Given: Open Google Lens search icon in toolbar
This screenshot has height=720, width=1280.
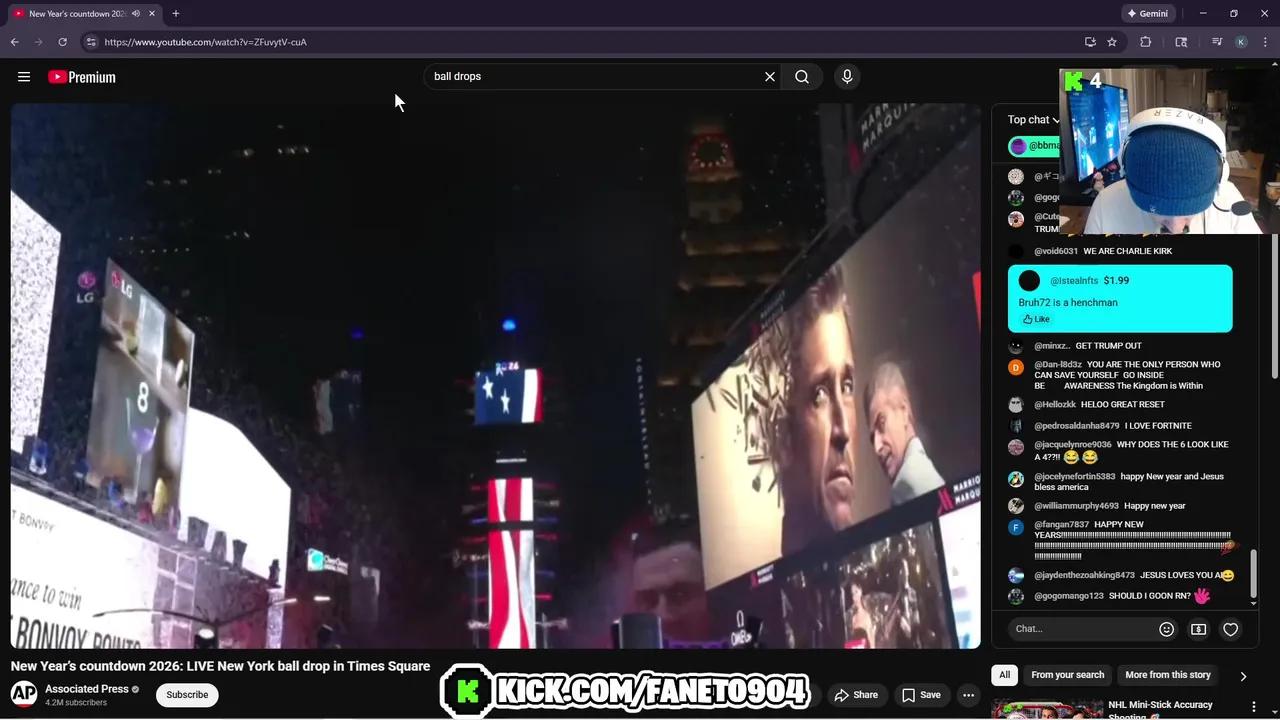Looking at the screenshot, I should point(1181,42).
